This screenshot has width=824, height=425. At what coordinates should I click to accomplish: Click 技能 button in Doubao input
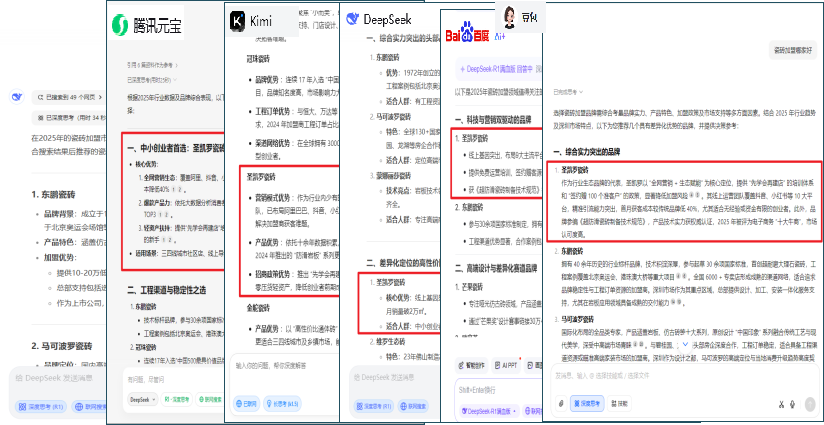click(x=620, y=403)
